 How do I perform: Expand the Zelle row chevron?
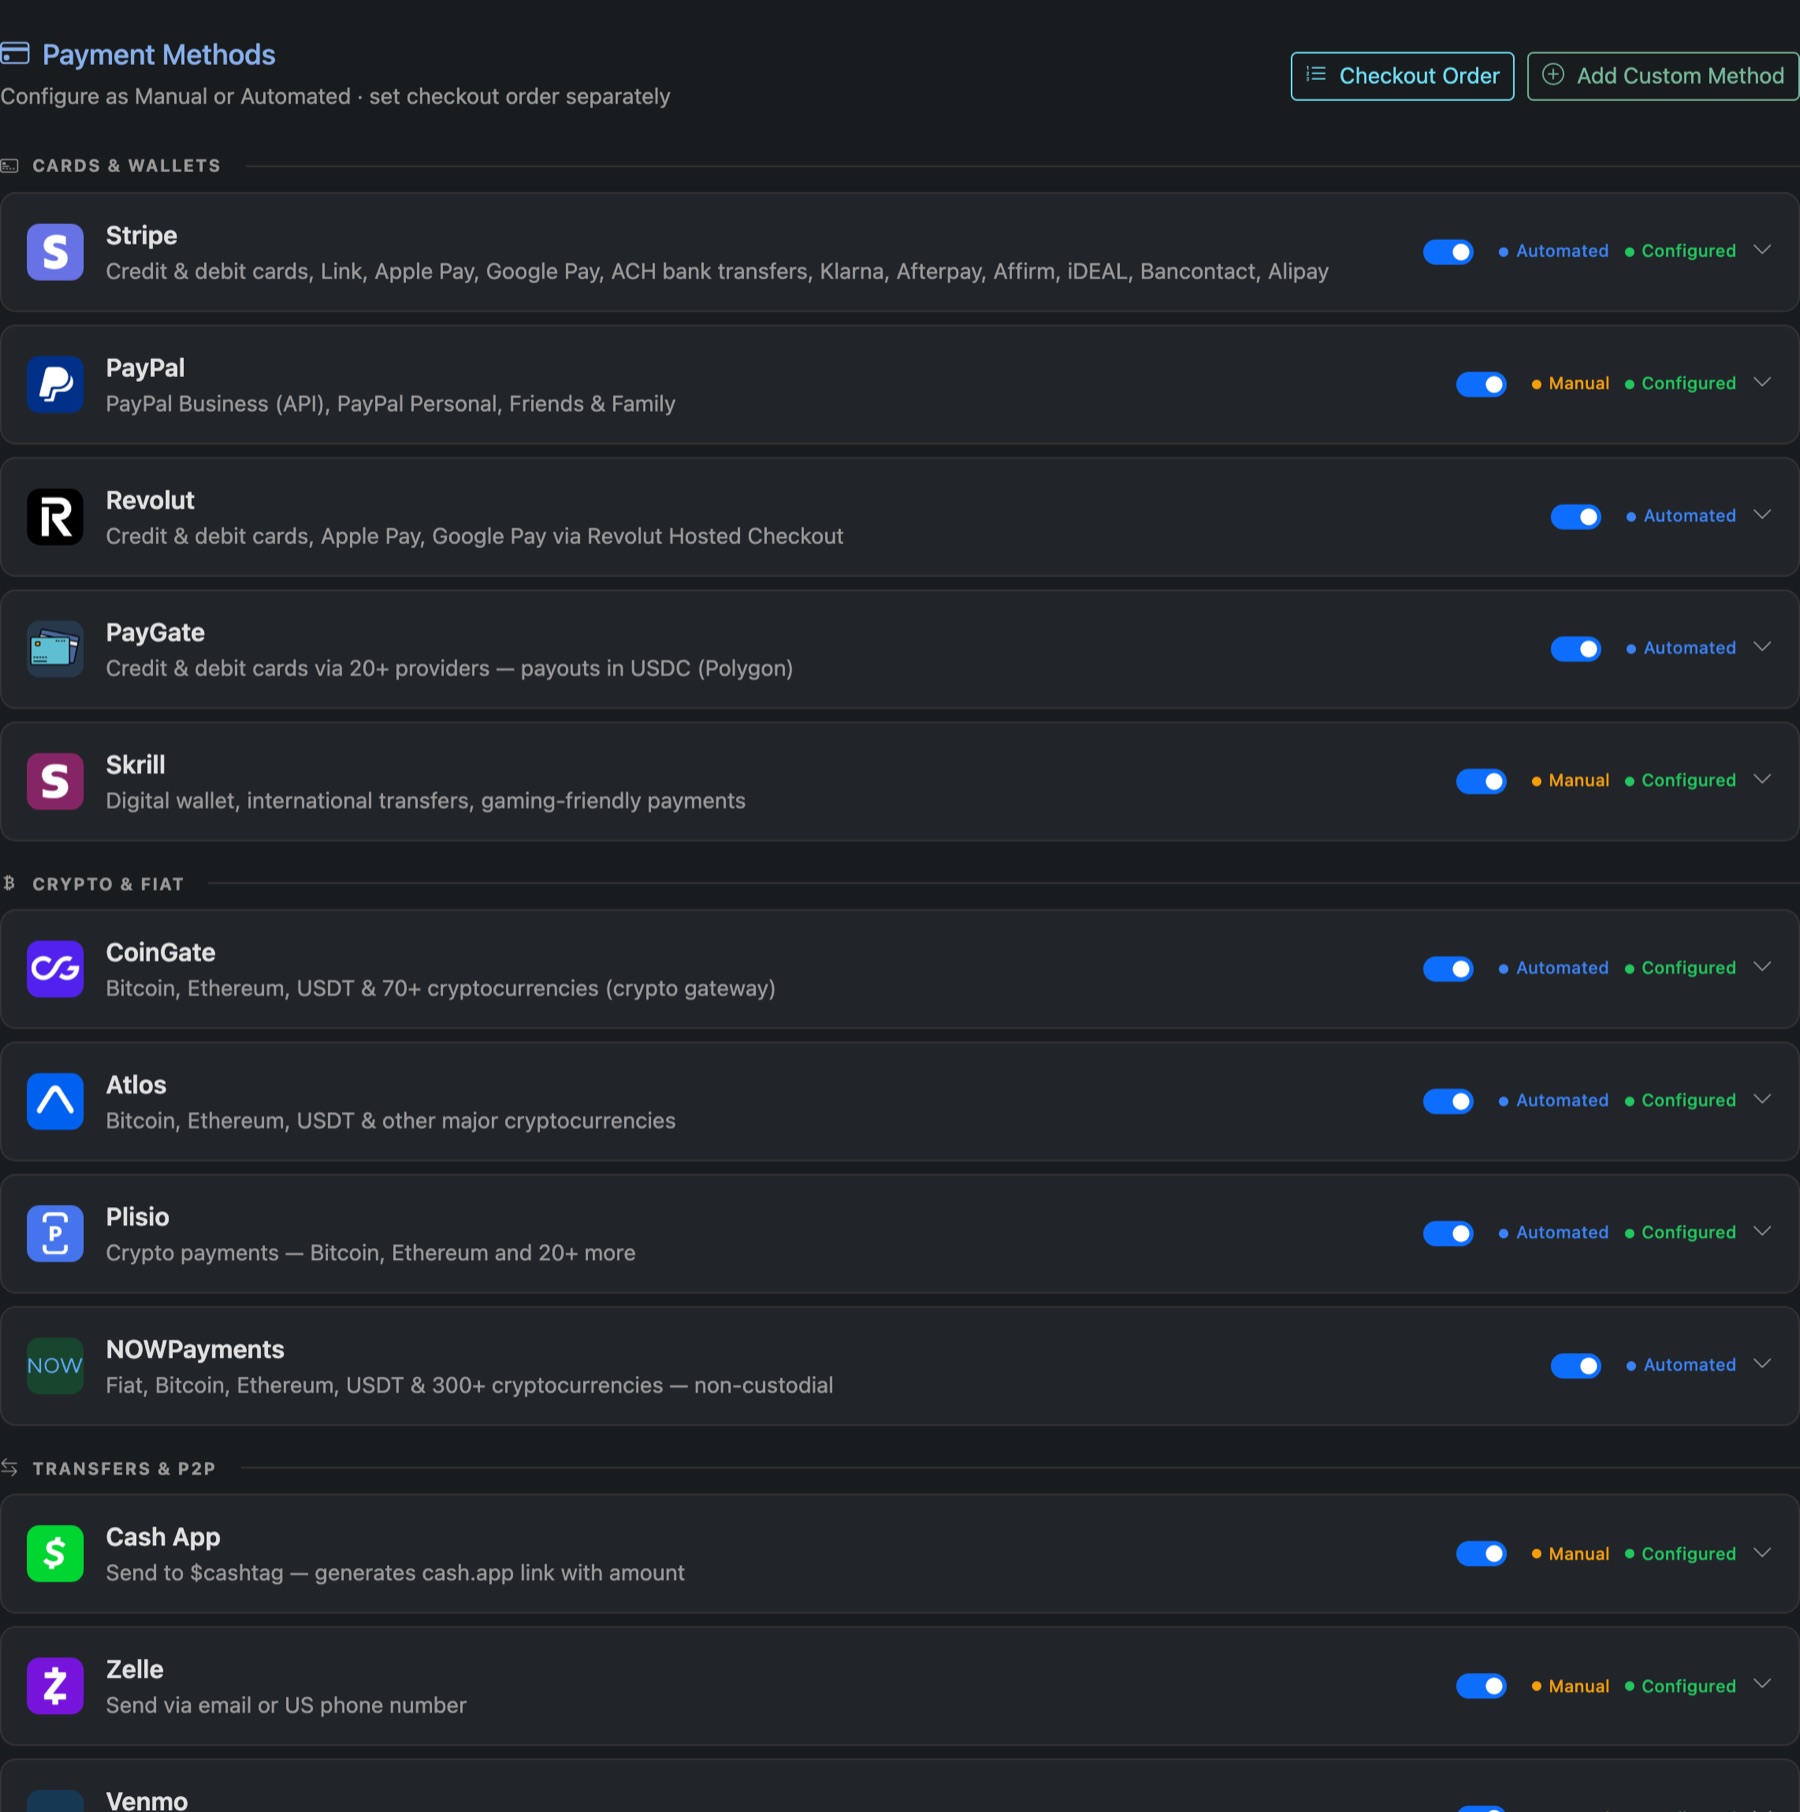(x=1762, y=1684)
